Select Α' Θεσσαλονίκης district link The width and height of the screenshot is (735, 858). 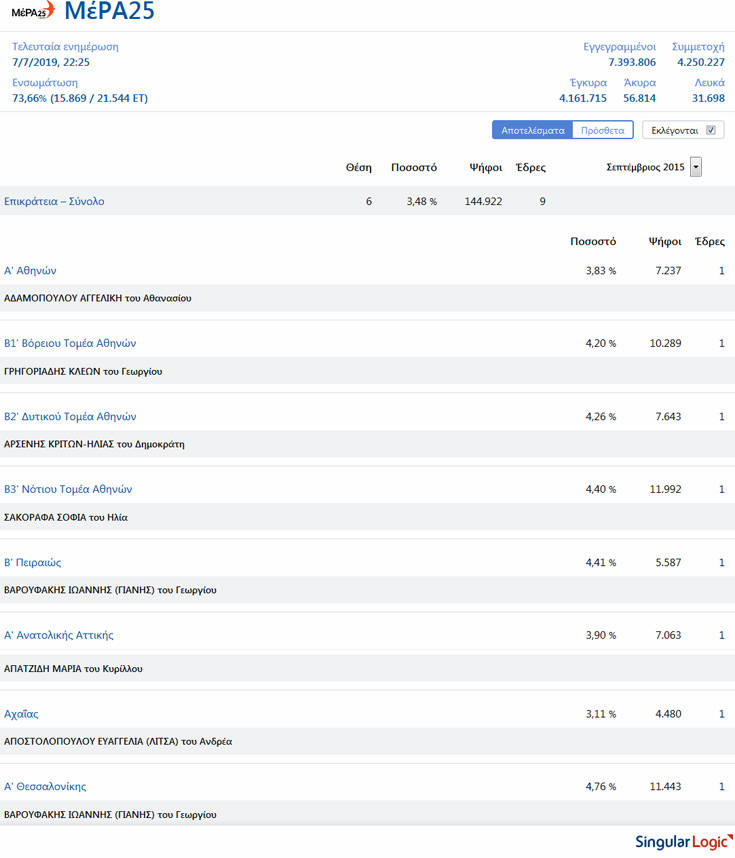point(45,787)
